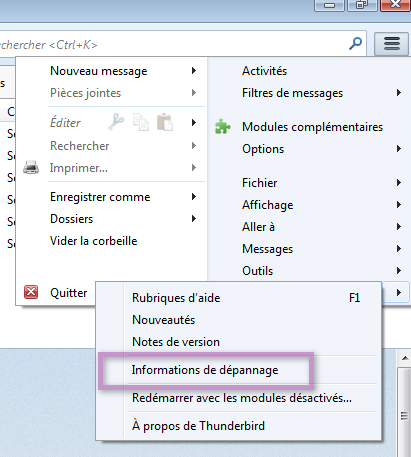This screenshot has width=411, height=457.
Task: Click the clipboard paste icon
Action: coord(165,122)
